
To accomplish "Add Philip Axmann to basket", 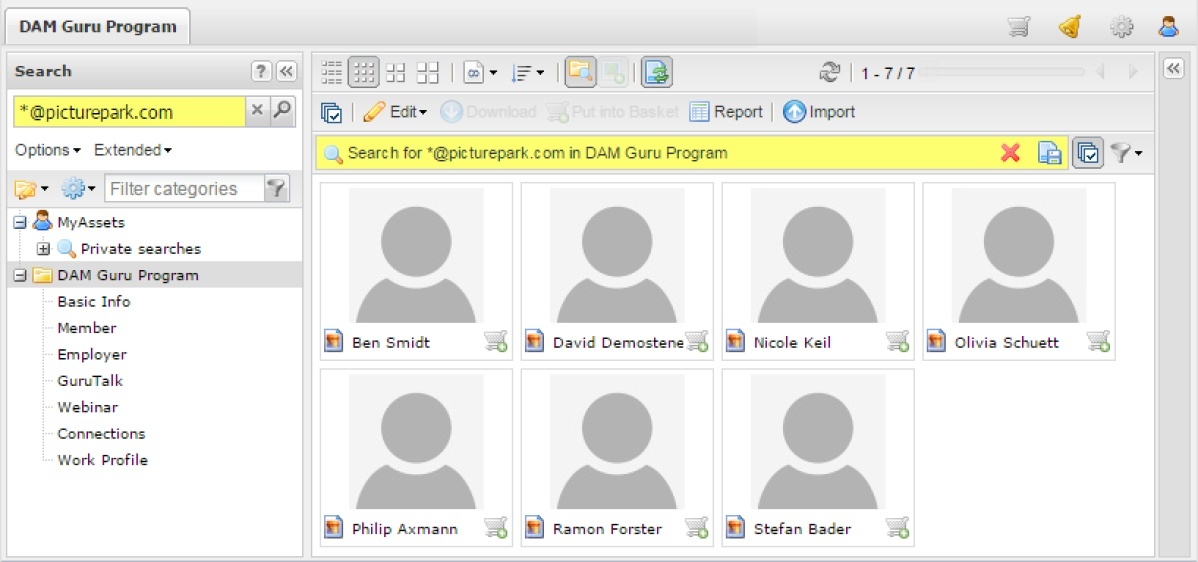I will (496, 528).
